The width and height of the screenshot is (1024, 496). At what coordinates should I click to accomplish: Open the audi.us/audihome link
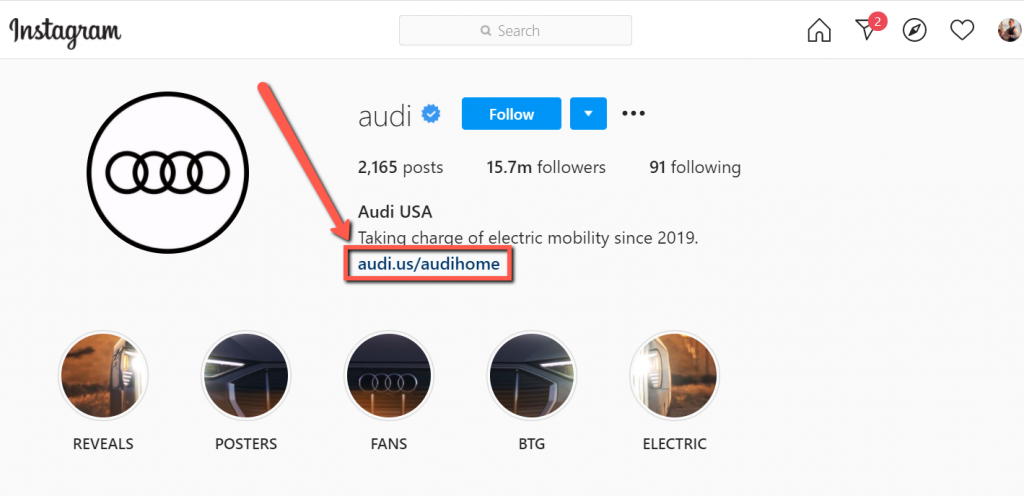click(428, 264)
